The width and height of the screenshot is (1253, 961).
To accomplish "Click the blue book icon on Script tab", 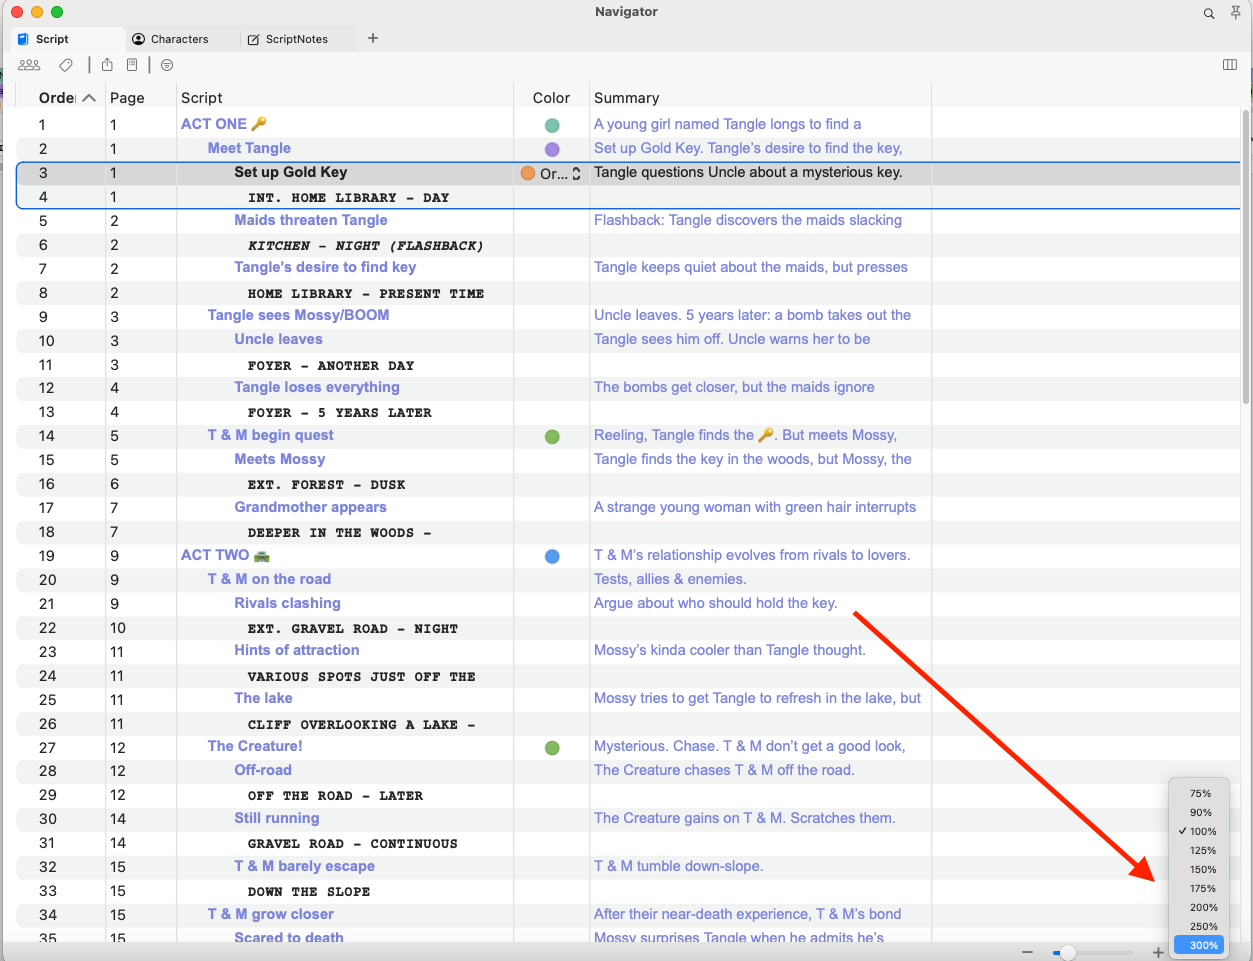I will click(23, 39).
